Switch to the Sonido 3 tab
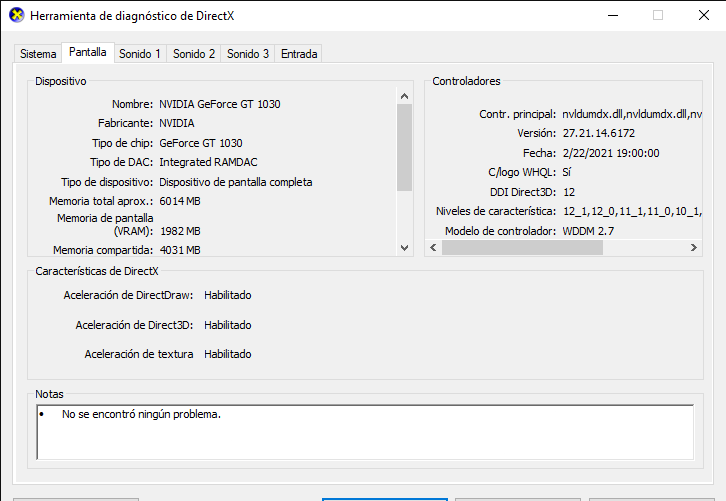 tap(248, 54)
